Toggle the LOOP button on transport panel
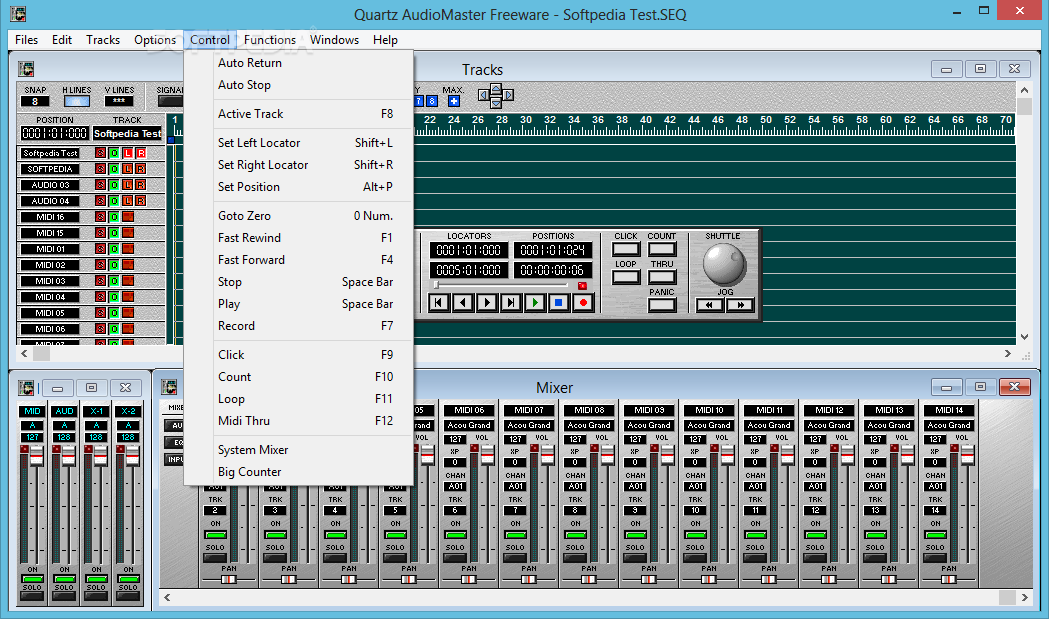The height and width of the screenshot is (619, 1049). (x=626, y=278)
